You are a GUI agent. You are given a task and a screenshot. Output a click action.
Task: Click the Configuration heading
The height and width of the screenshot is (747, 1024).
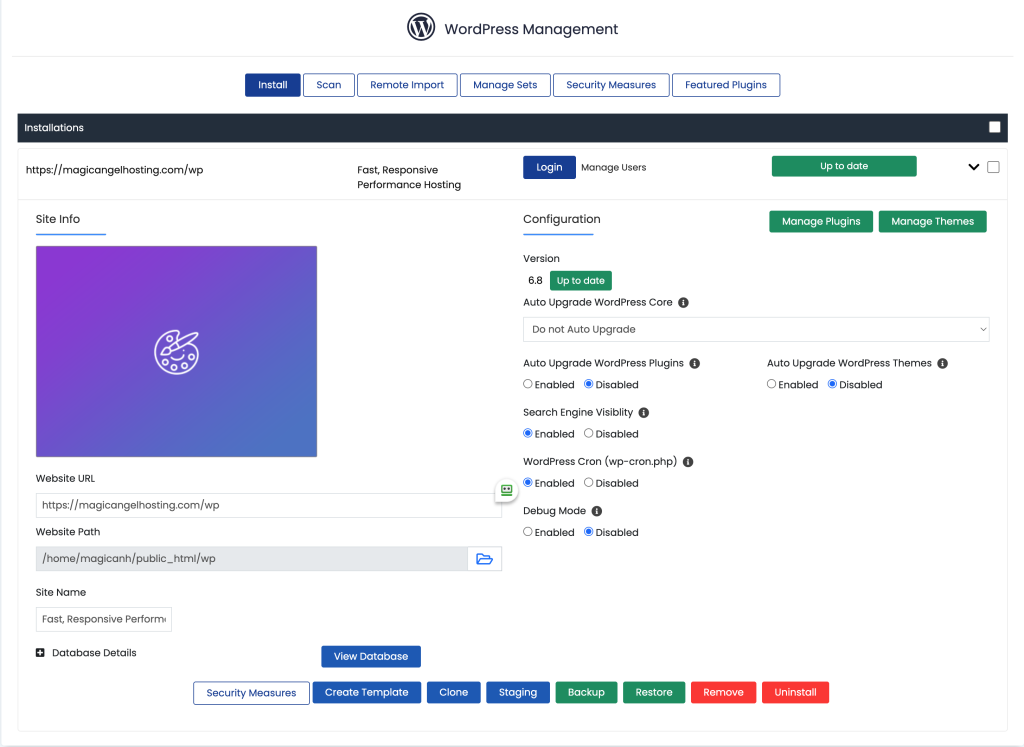coord(562,219)
